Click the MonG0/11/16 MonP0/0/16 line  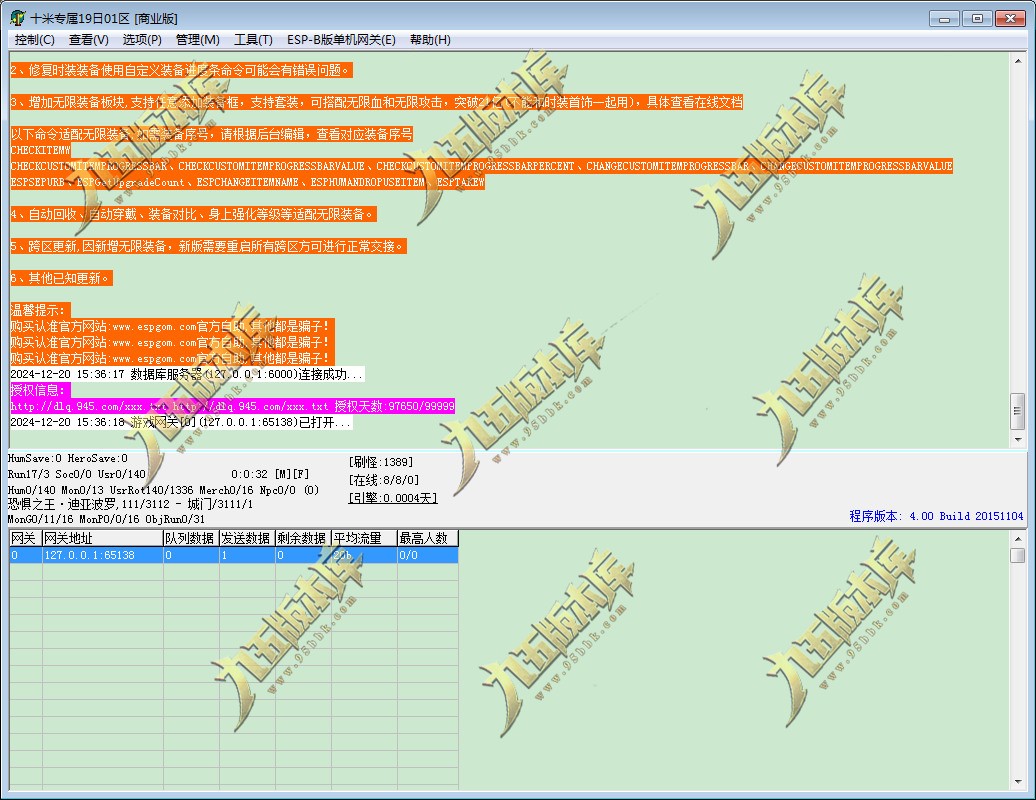(106, 519)
